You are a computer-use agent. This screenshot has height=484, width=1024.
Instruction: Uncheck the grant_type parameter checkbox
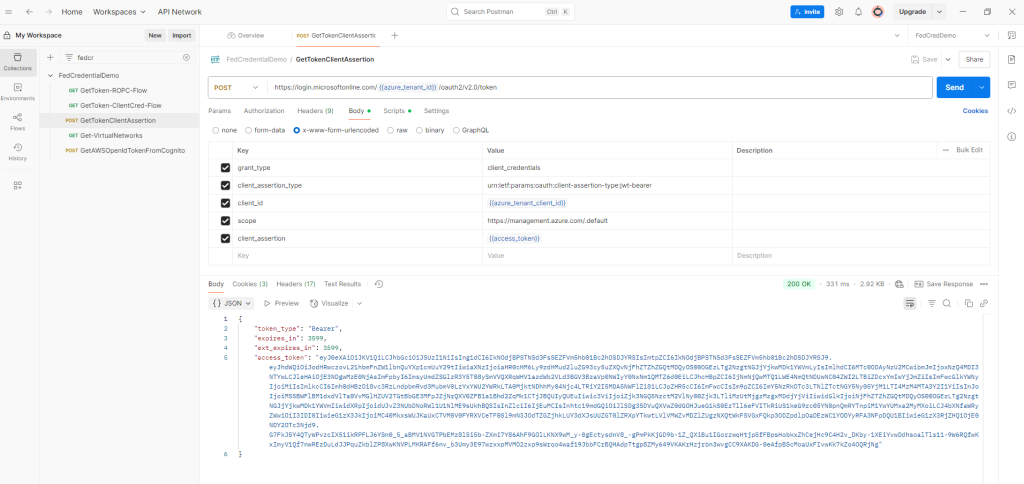click(225, 168)
